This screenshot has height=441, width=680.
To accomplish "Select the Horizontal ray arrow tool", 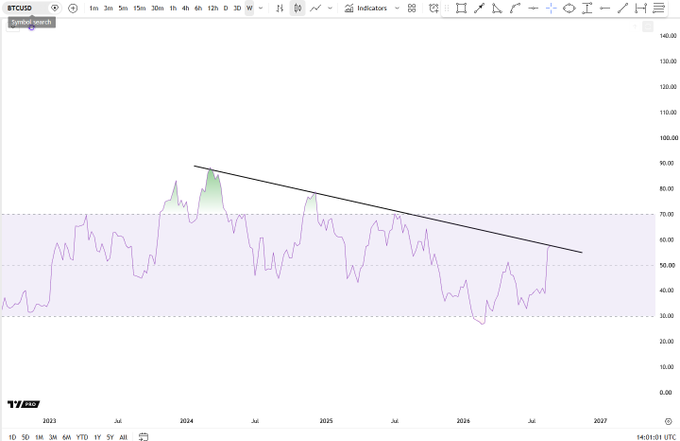I will point(605,8).
